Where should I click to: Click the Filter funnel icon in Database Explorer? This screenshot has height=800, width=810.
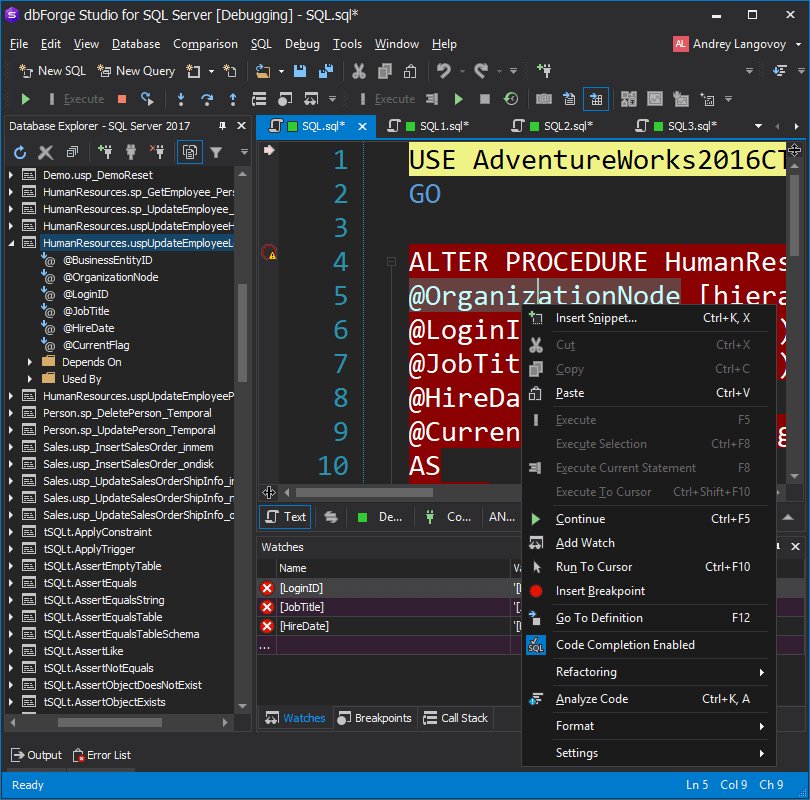coord(216,152)
